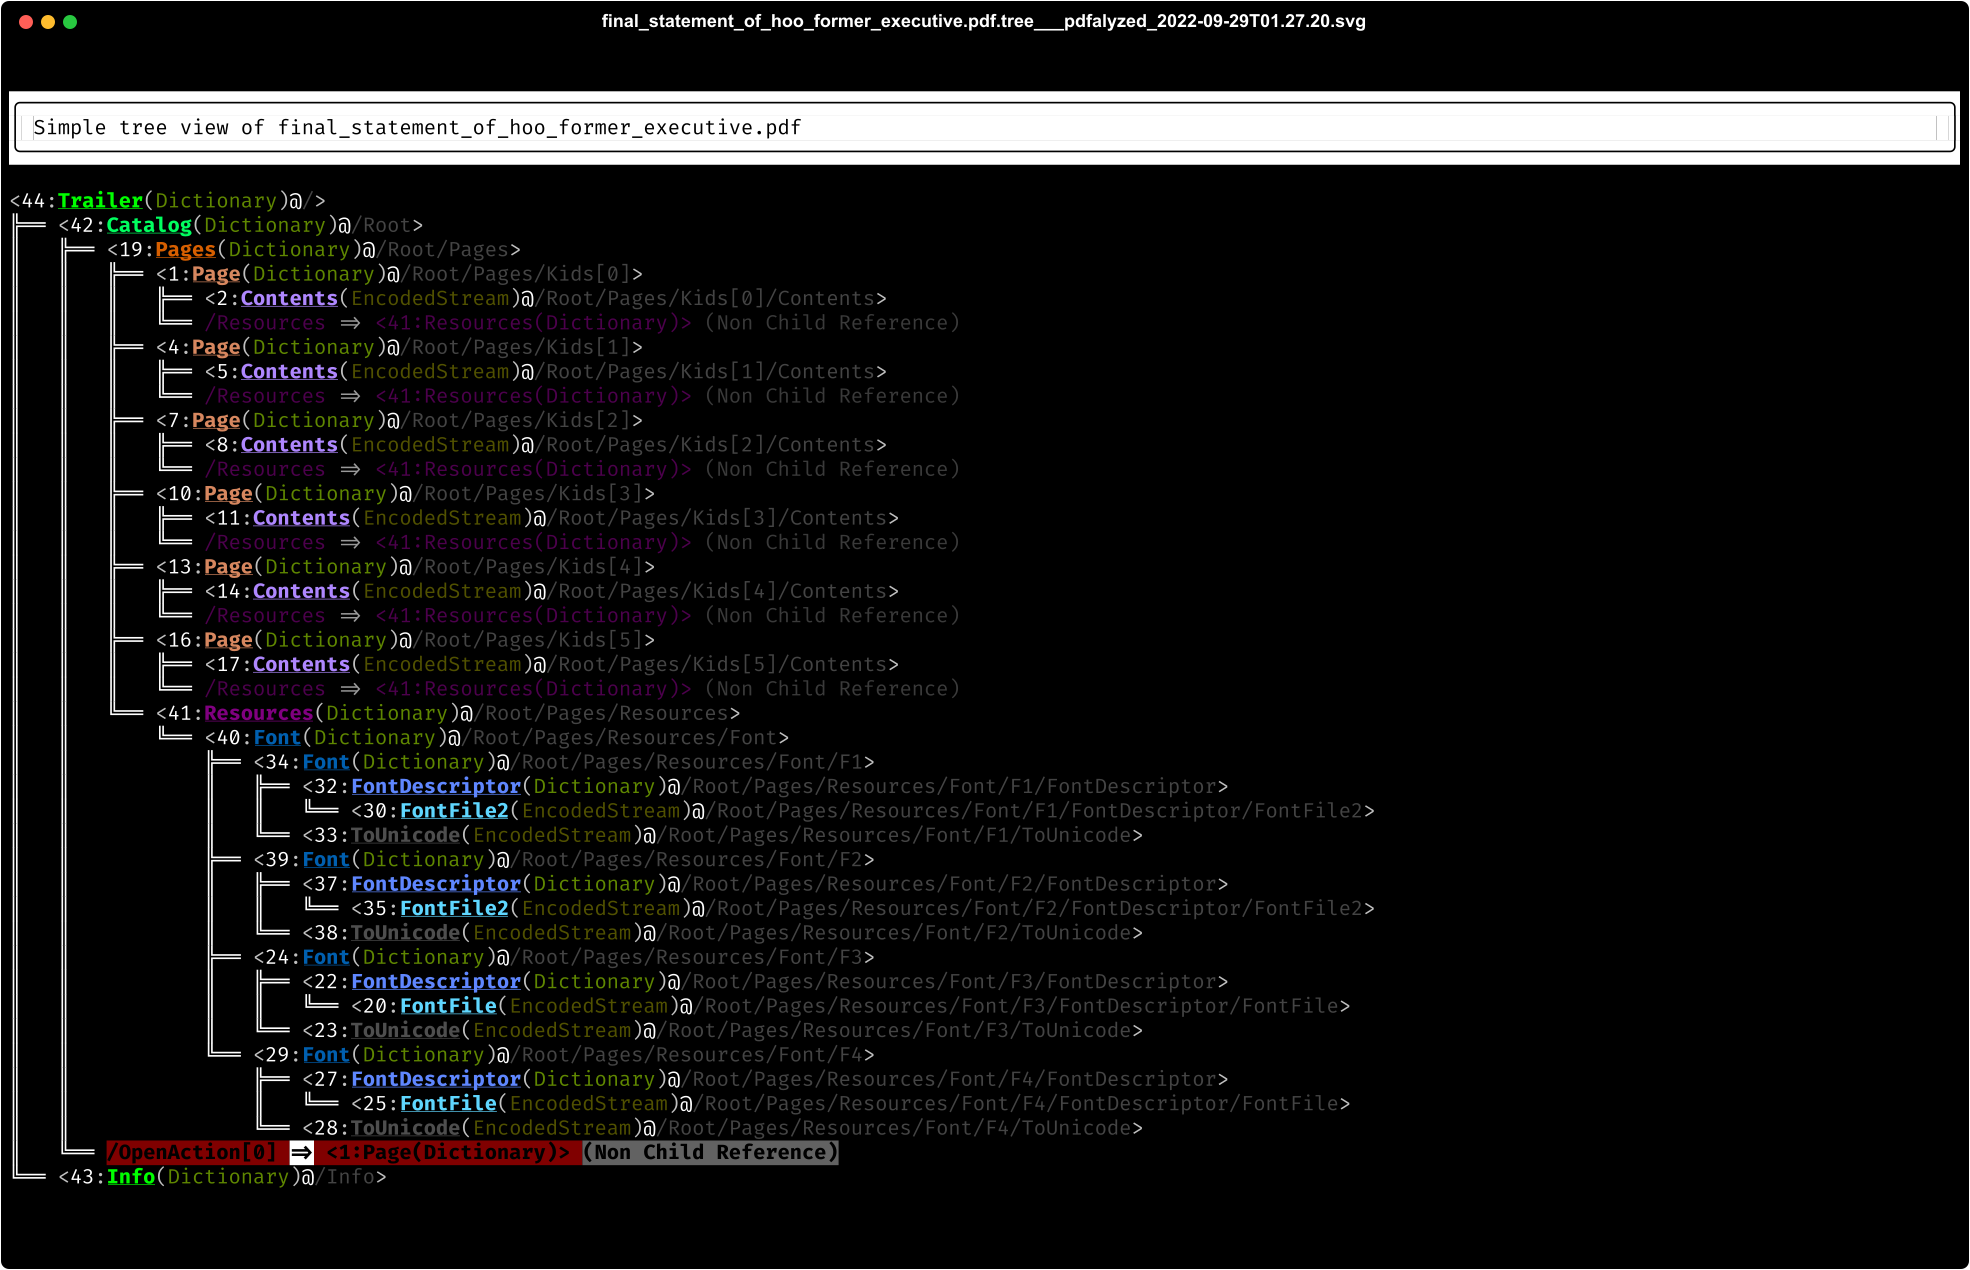Click the red close window button
This screenshot has height=1270, width=1970.
[x=26, y=22]
